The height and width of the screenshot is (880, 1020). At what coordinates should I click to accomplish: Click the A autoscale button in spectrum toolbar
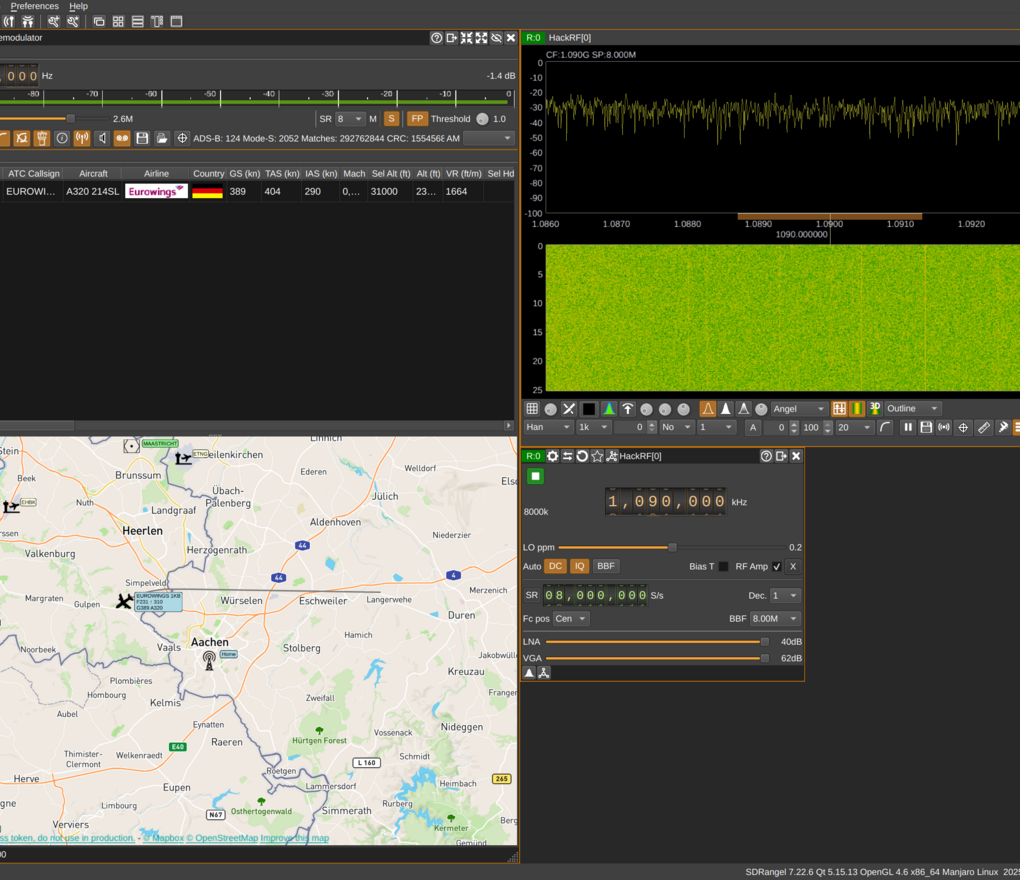click(753, 427)
